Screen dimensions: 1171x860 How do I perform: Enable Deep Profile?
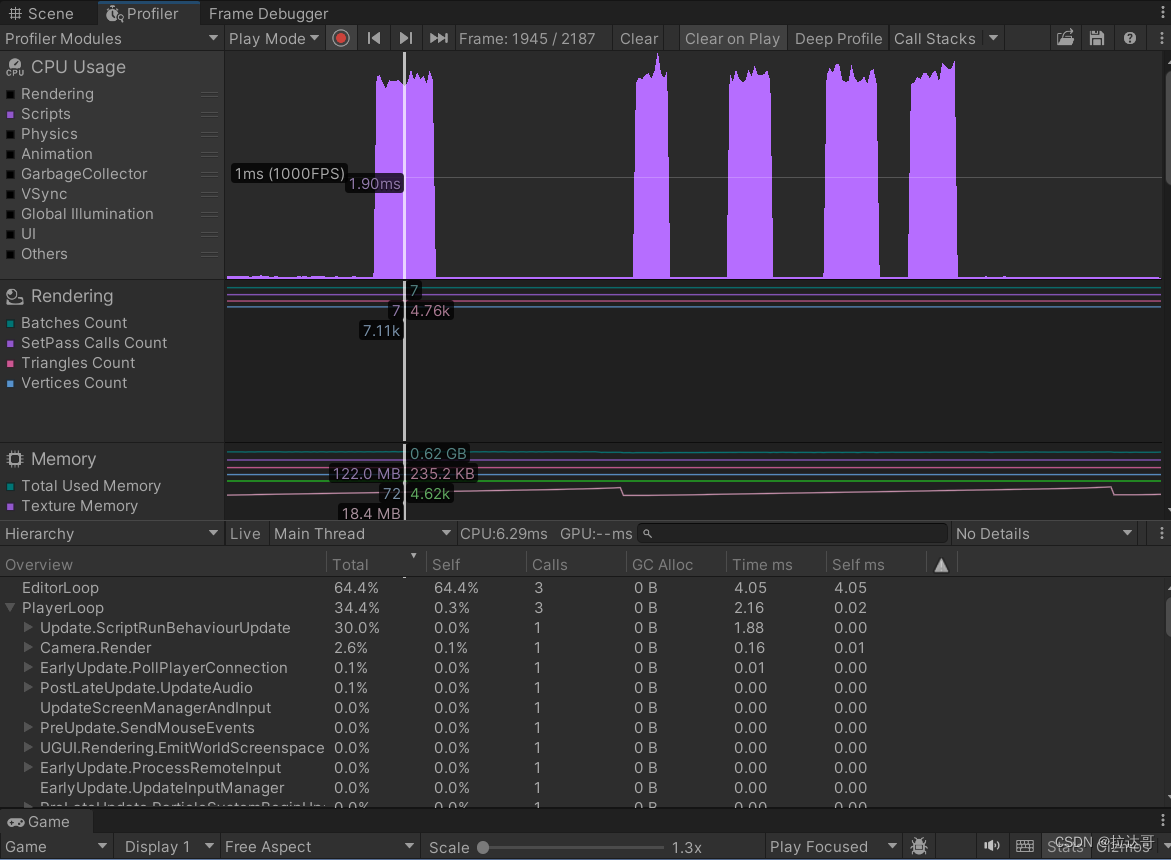[838, 38]
